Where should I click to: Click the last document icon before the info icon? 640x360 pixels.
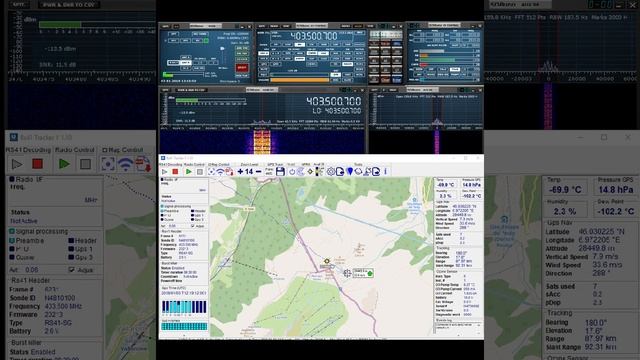click(x=376, y=172)
